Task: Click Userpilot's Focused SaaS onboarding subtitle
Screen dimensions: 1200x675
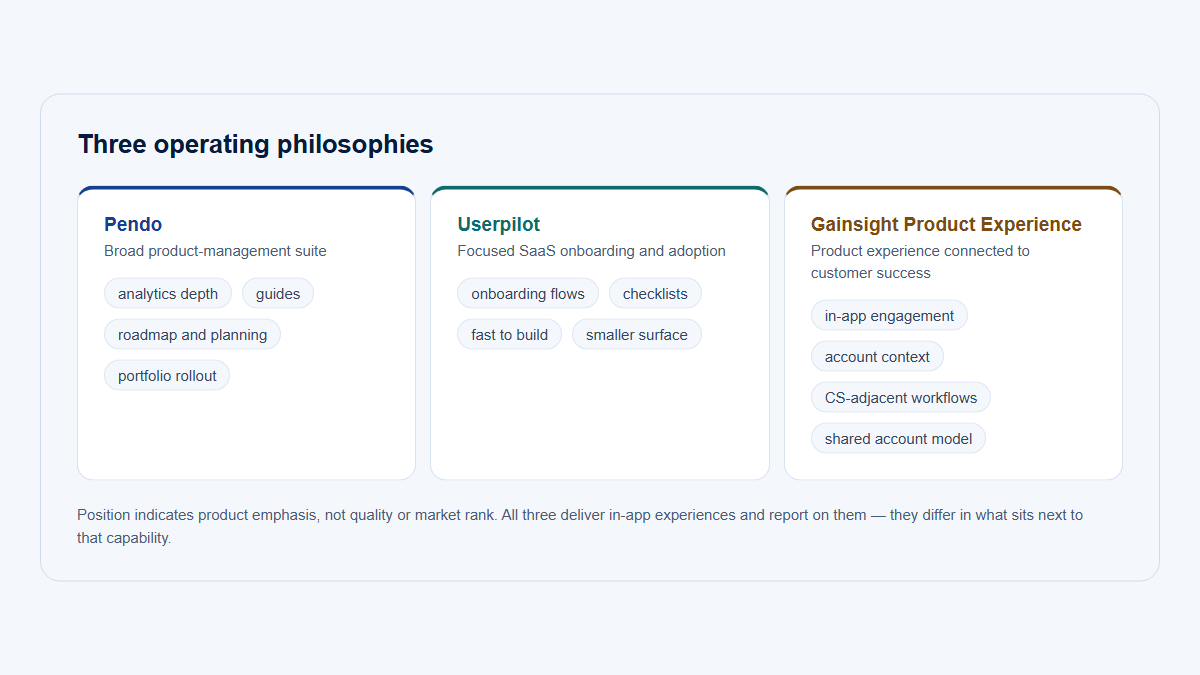Action: pos(592,251)
